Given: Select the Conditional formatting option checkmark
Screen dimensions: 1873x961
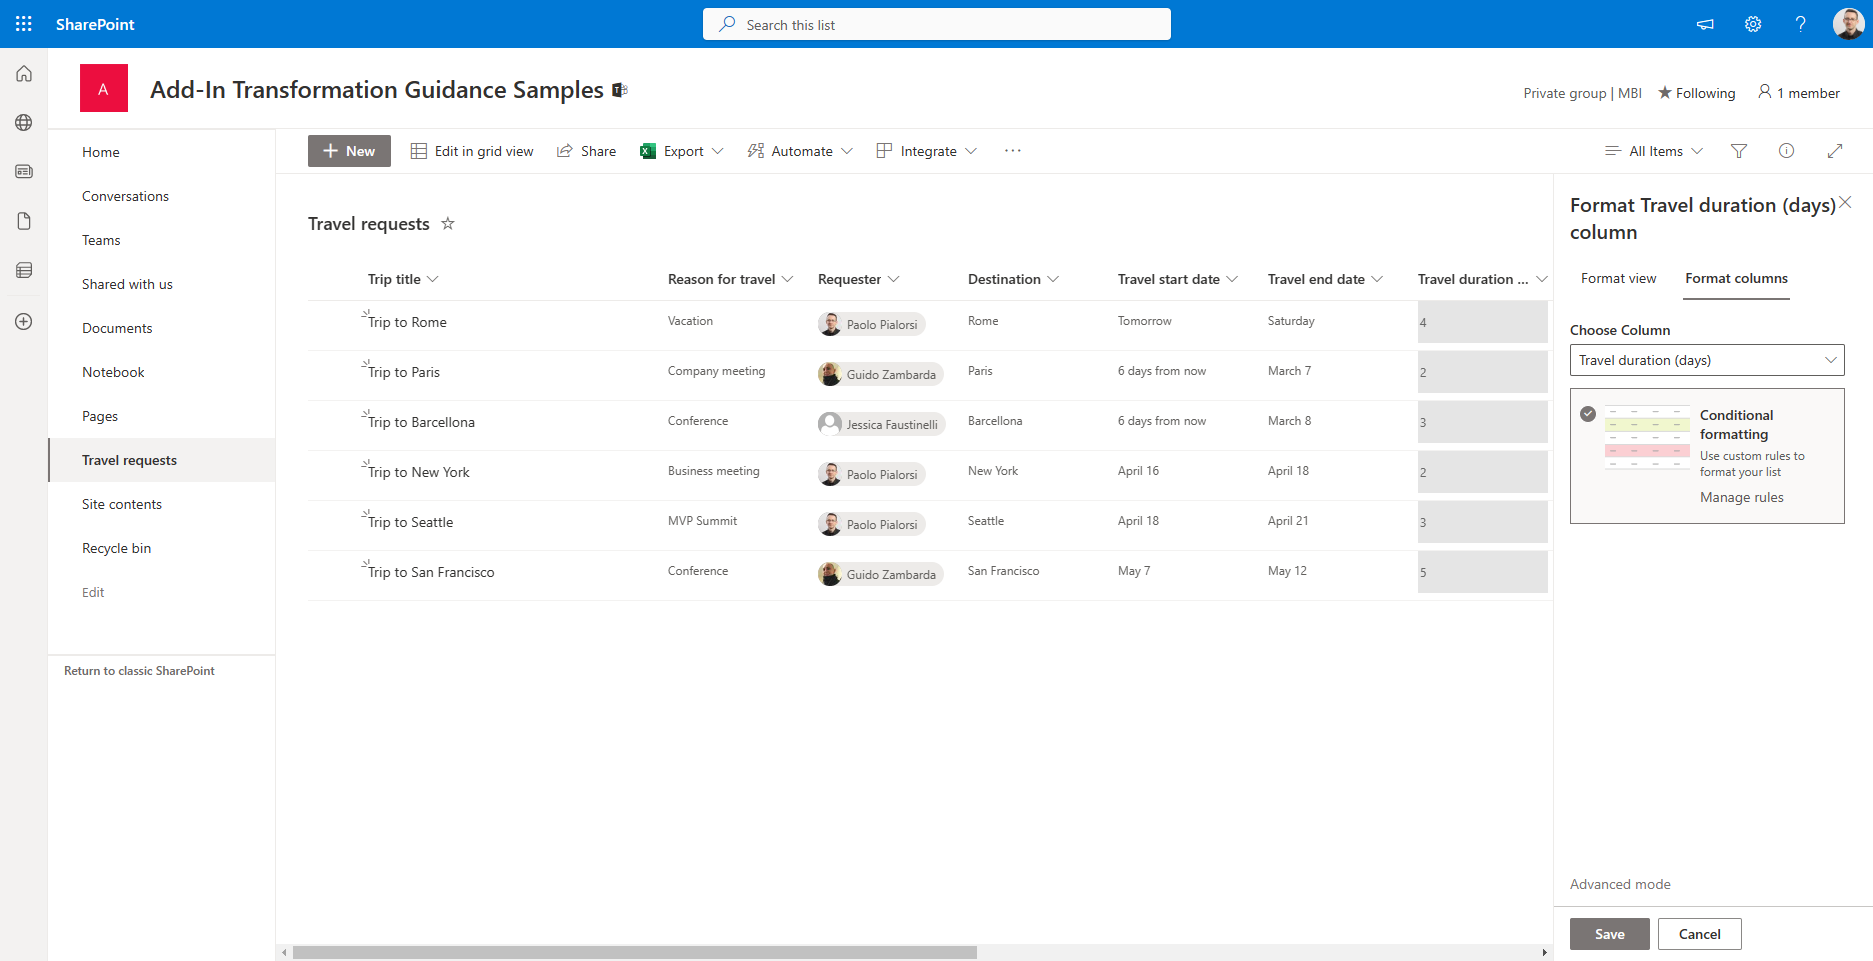Looking at the screenshot, I should [1588, 414].
